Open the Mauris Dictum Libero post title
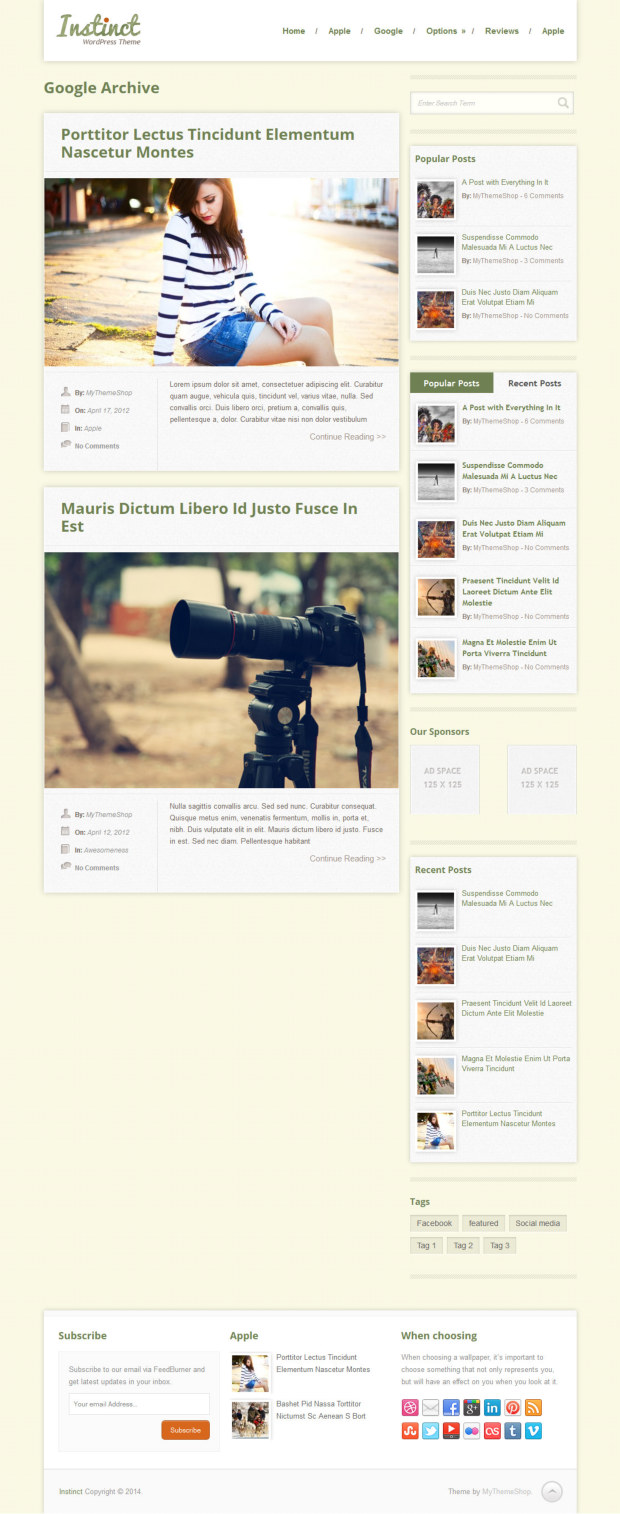Screen dimensions: 620x1514 coord(209,517)
